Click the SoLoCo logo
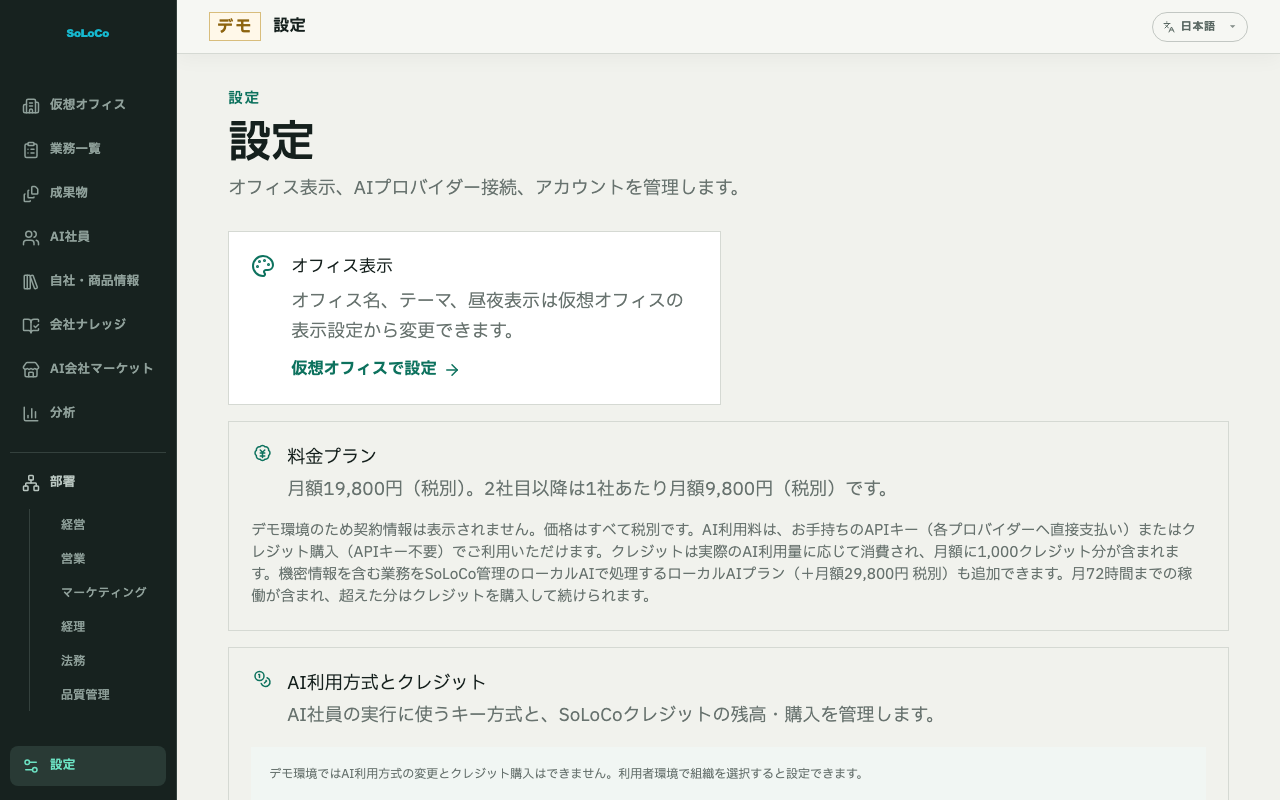This screenshot has width=1280, height=800. click(88, 33)
